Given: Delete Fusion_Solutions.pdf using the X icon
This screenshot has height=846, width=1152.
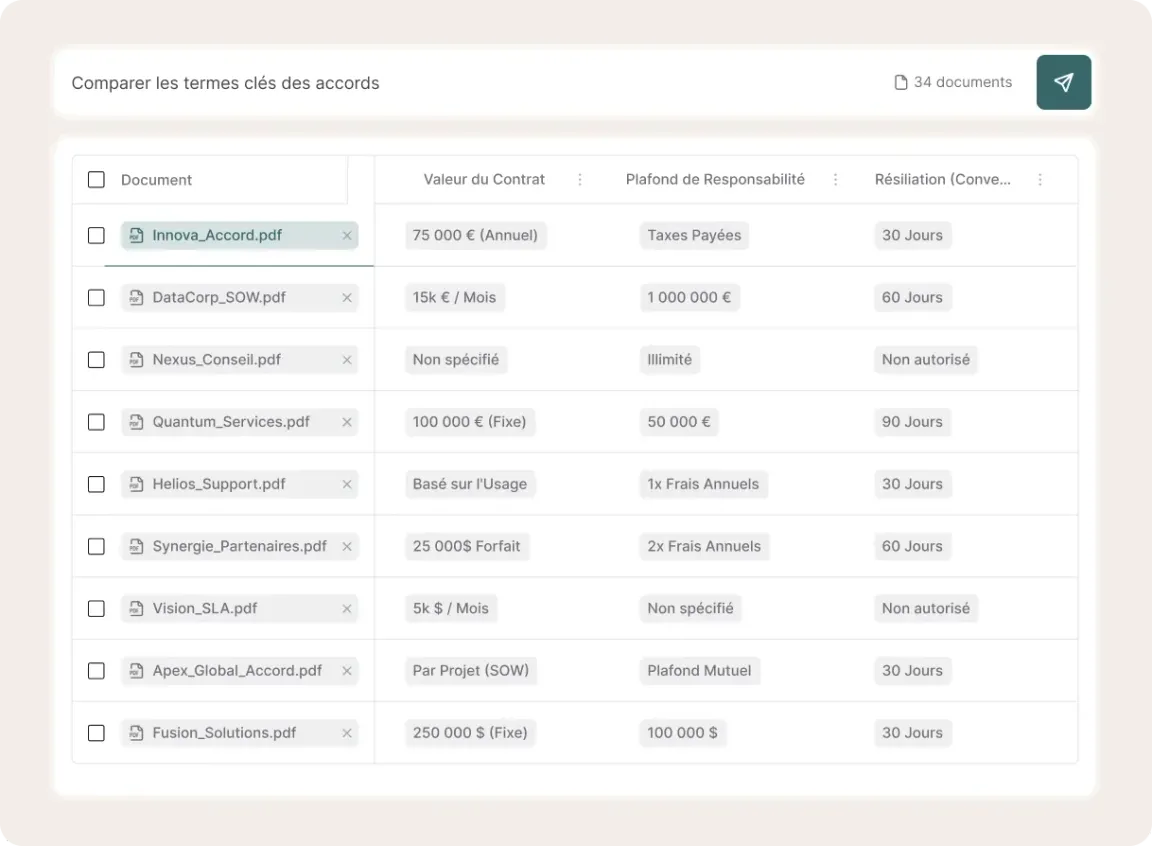Looking at the screenshot, I should pyautogui.click(x=347, y=733).
